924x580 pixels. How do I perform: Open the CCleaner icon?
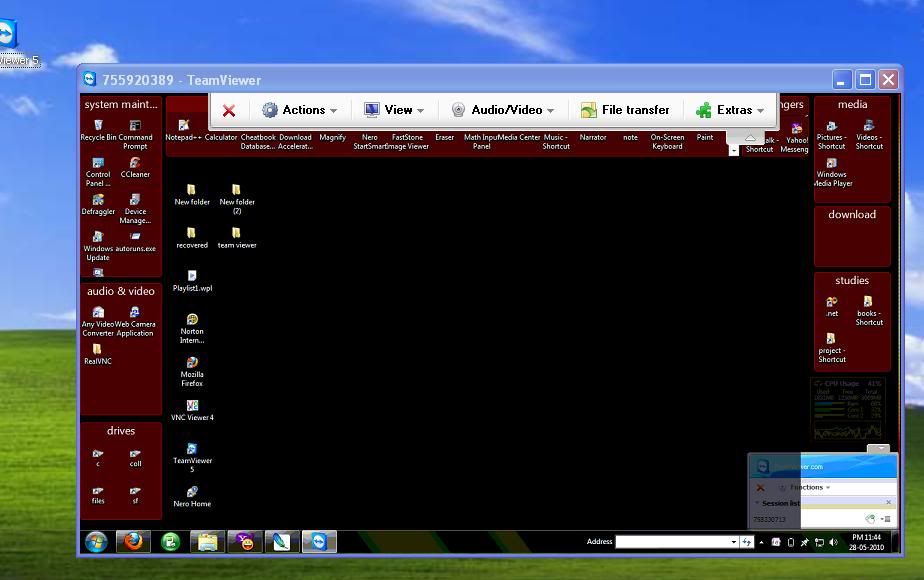pos(135,164)
